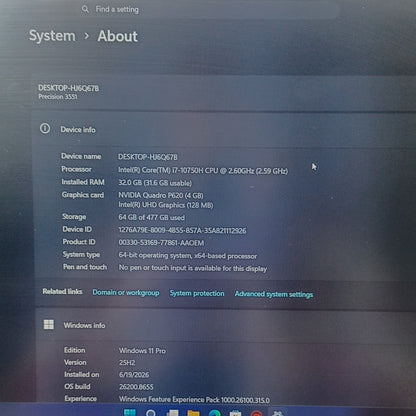This screenshot has height=416, width=416.
Task: Open System protection link
Action: [x=197, y=293]
